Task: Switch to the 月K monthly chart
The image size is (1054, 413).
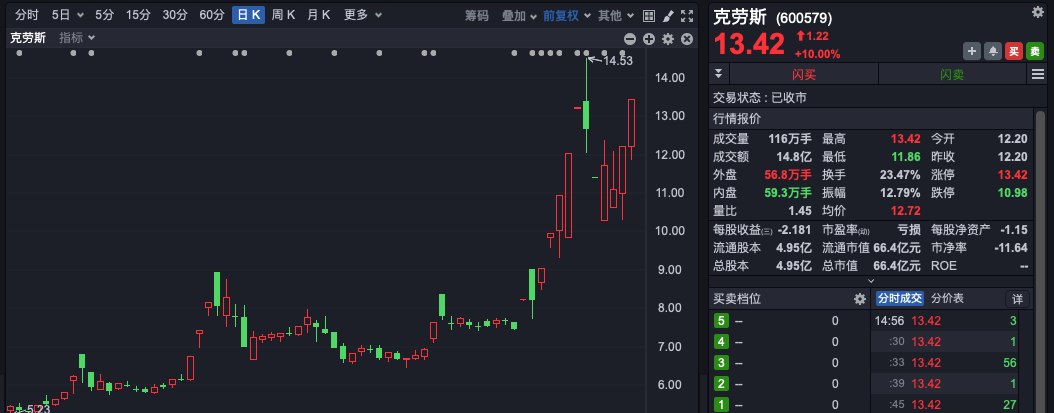Action: point(319,15)
